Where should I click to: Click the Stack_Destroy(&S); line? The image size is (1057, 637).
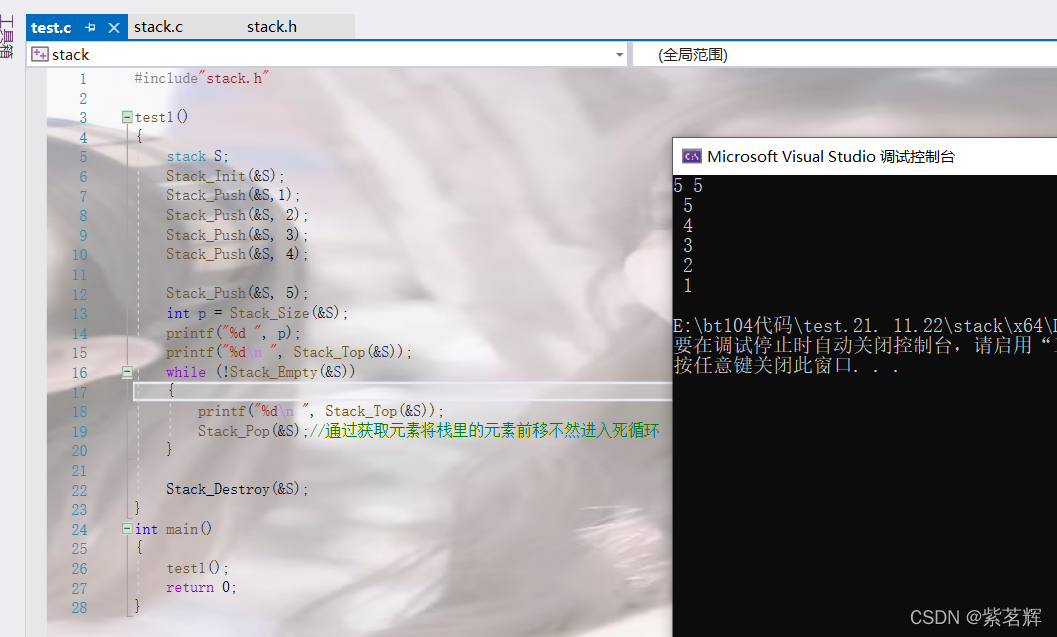(237, 489)
